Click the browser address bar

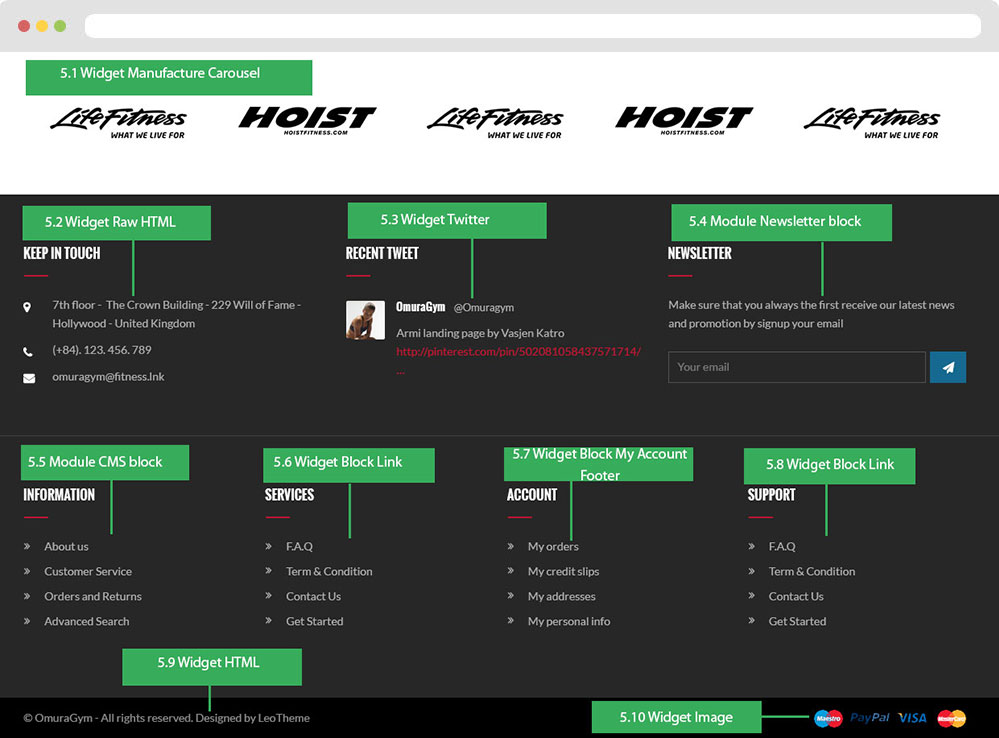[x=533, y=26]
